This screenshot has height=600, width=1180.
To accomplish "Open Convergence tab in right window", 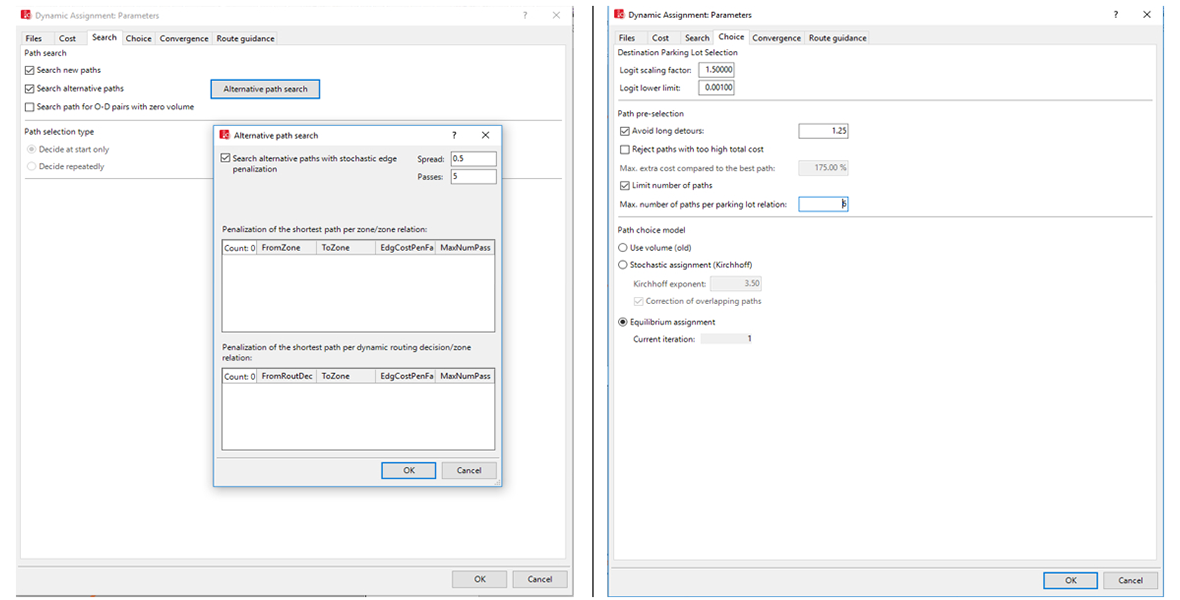I will 776,38.
